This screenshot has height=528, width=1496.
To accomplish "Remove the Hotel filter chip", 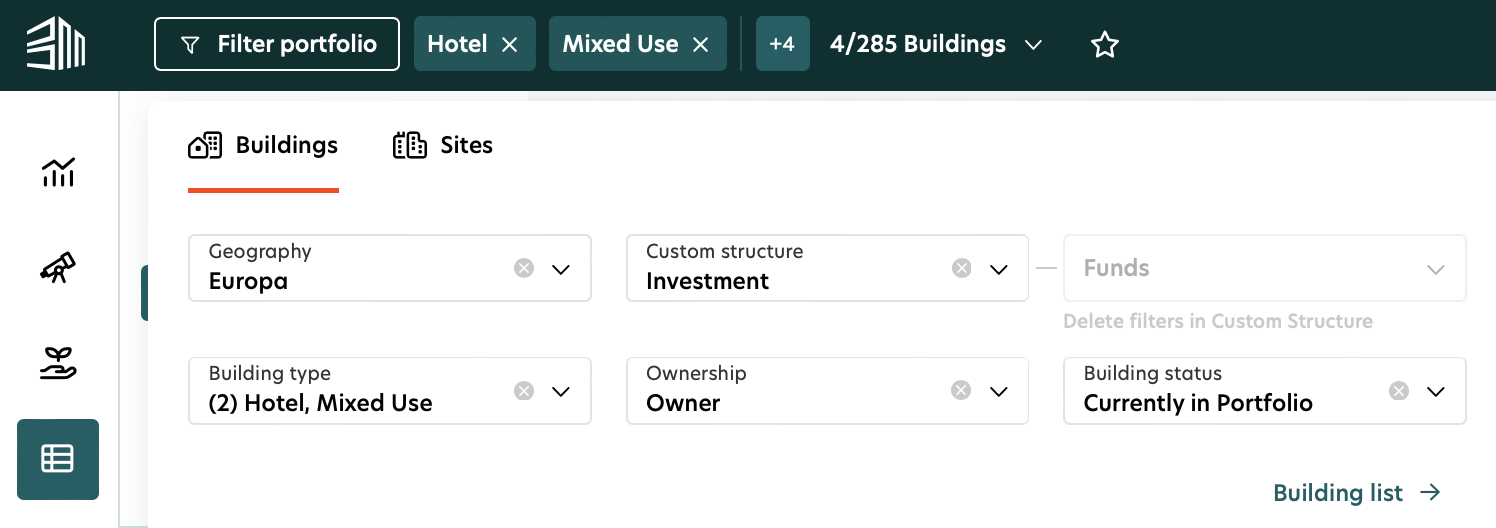I will [510, 45].
